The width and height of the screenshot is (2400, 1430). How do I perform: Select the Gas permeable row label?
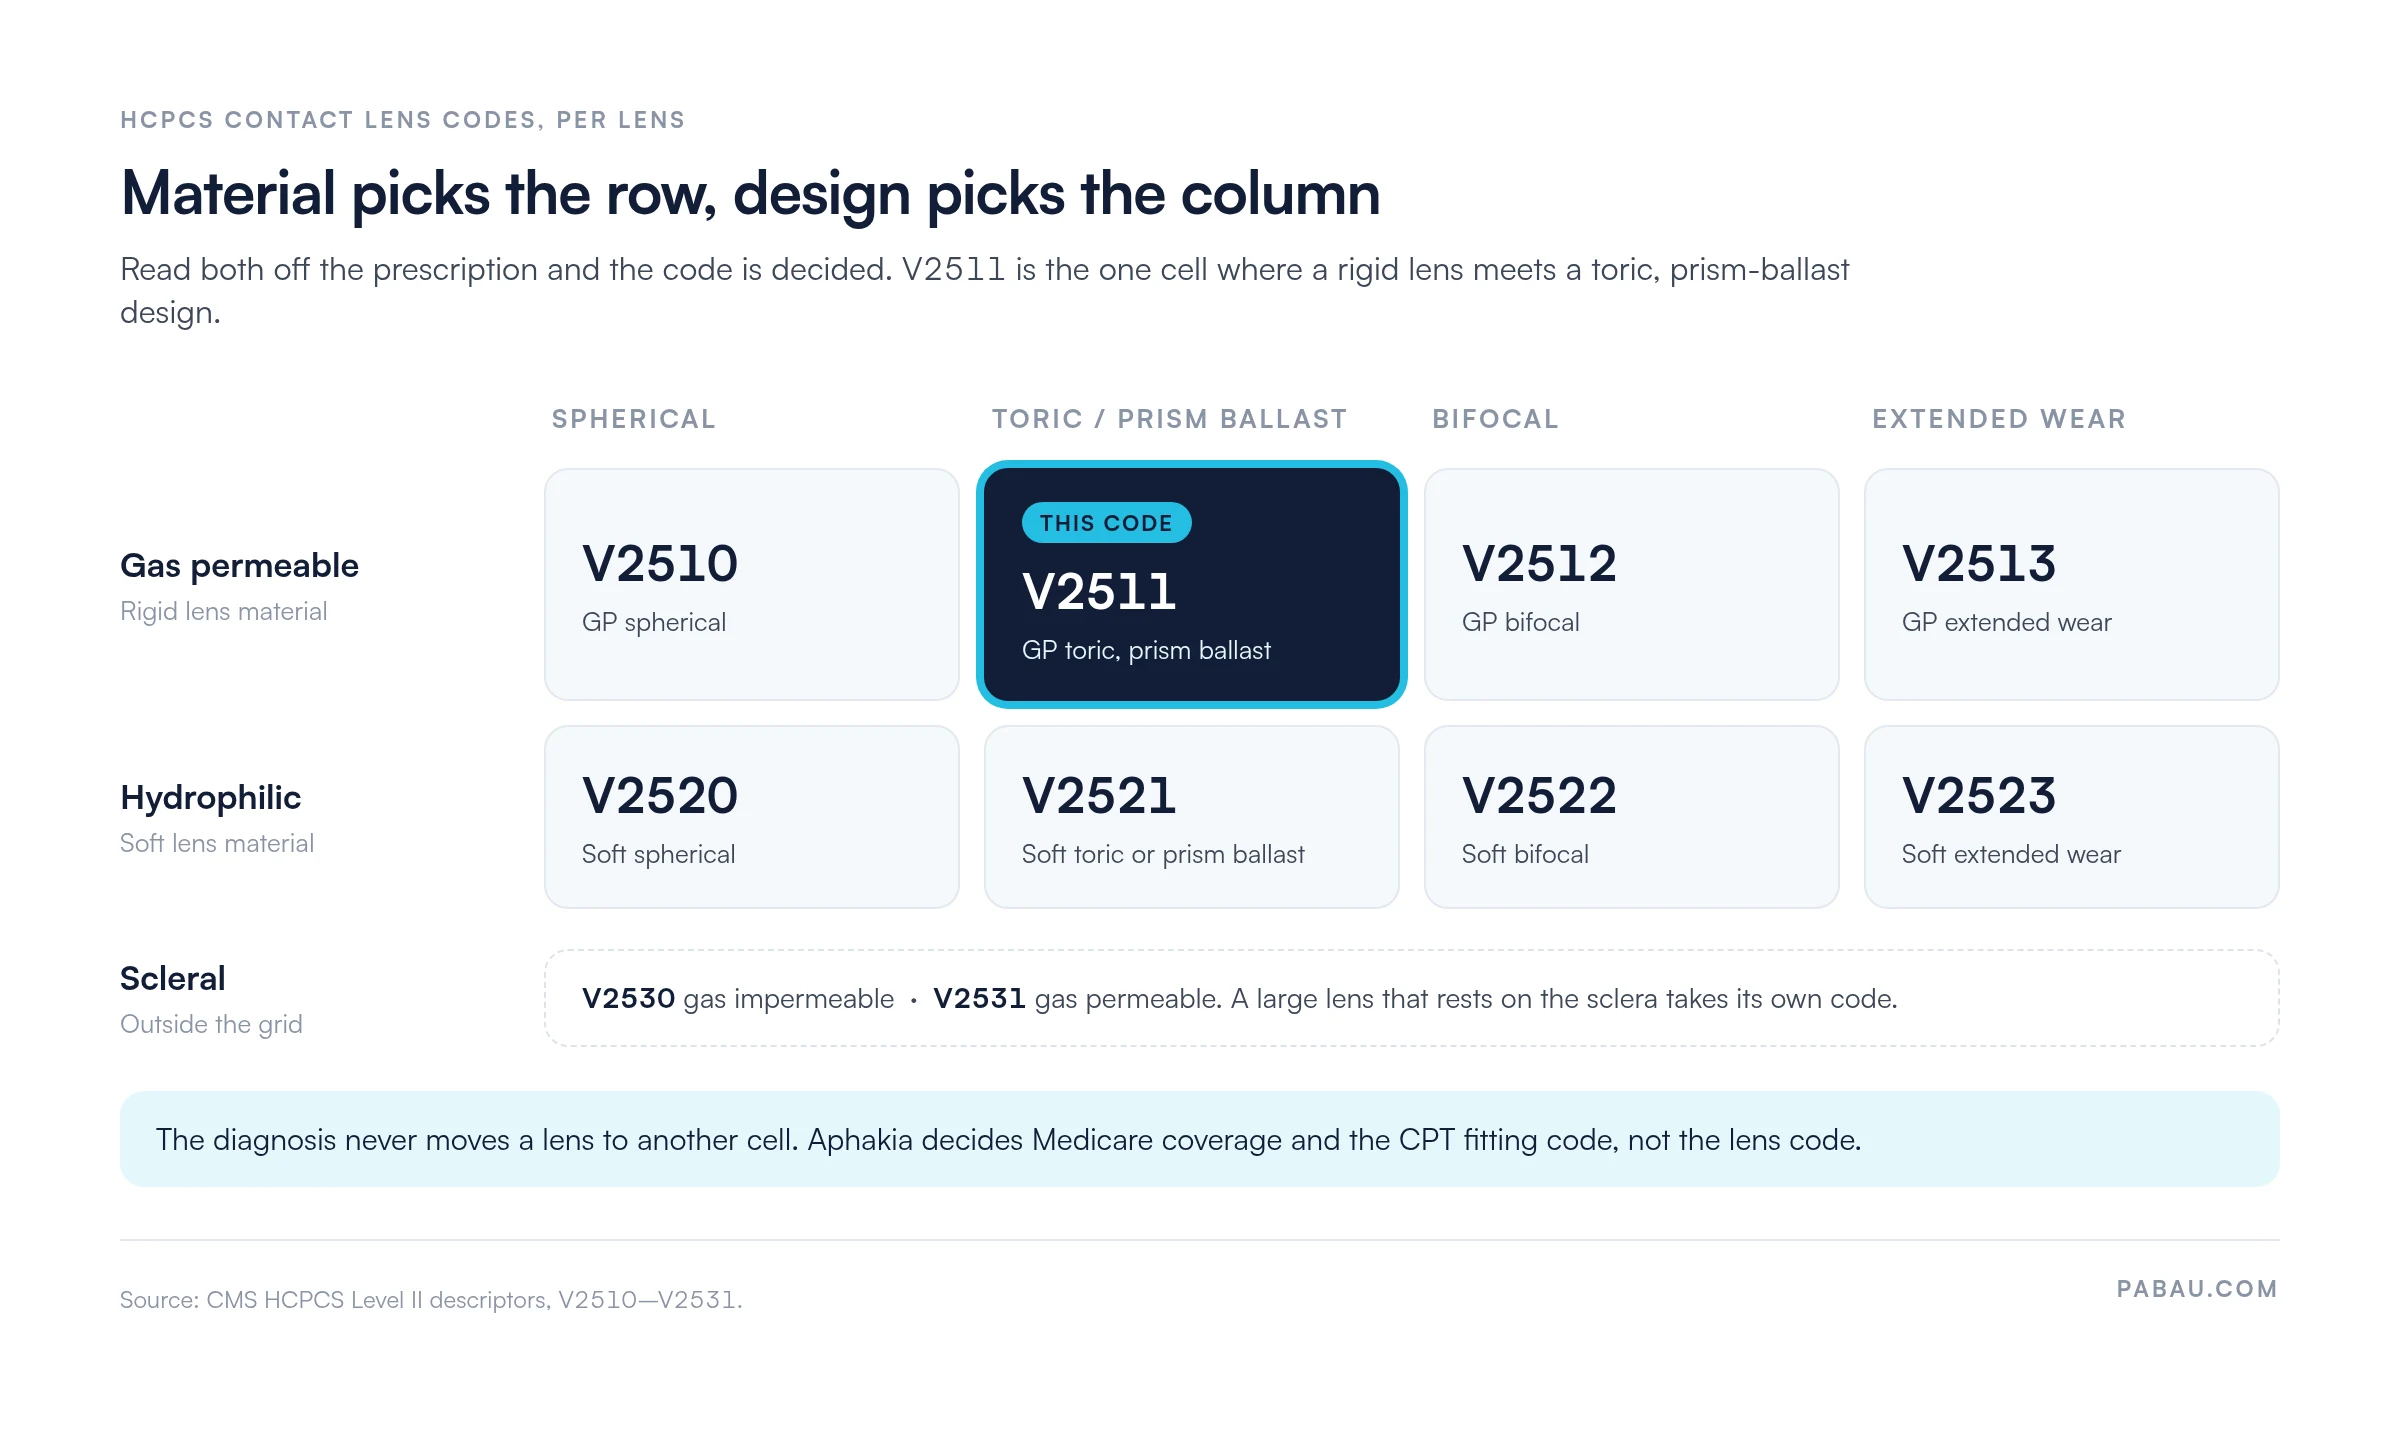[239, 566]
